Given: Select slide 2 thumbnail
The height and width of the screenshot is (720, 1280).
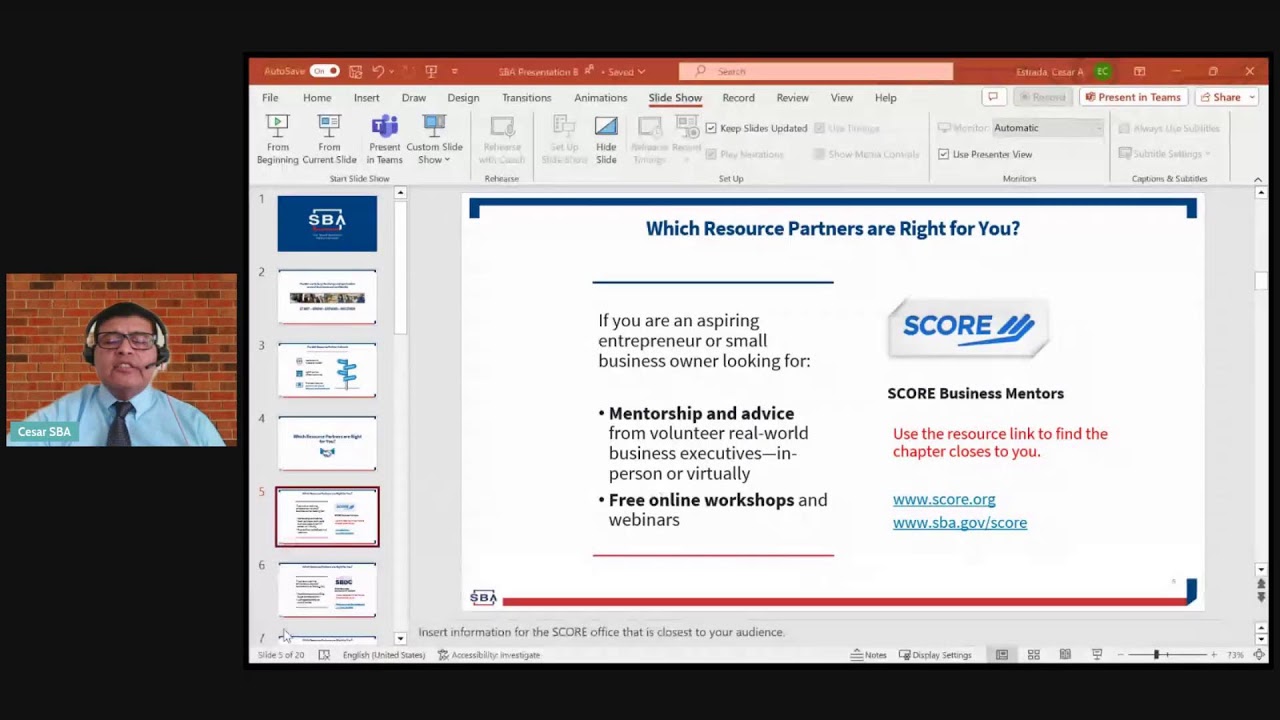Looking at the screenshot, I should click(x=327, y=297).
